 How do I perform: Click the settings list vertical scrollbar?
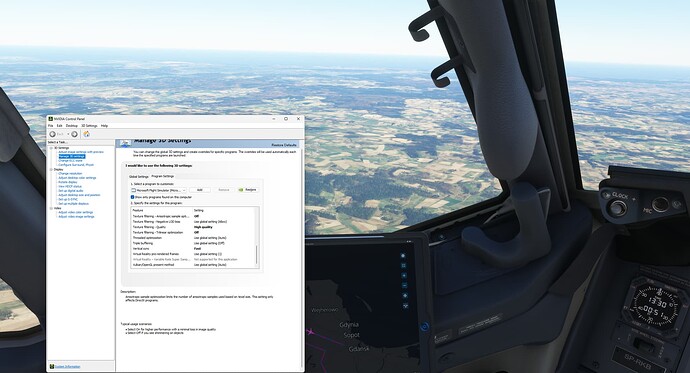pos(257,255)
